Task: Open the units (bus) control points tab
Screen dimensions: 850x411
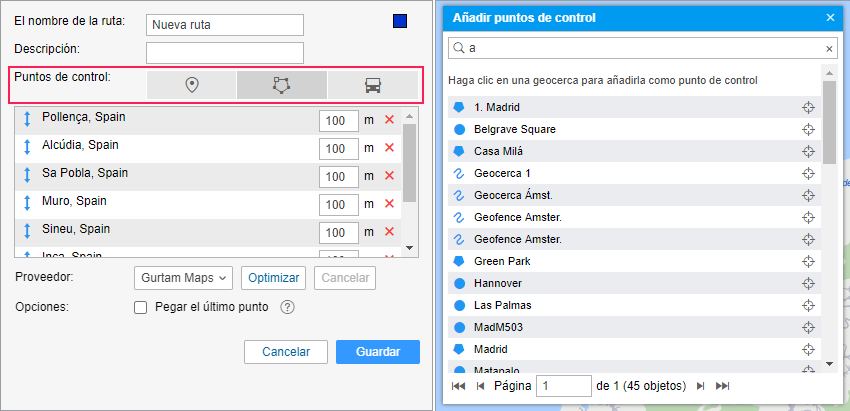Action: pos(372,86)
